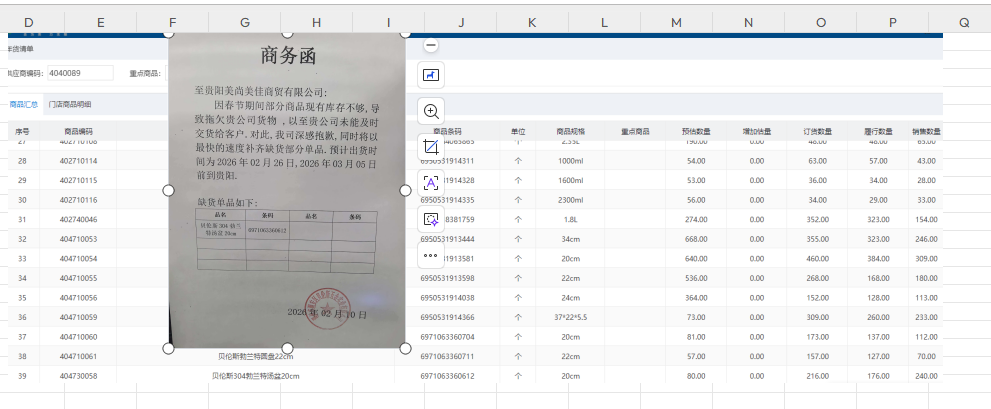The width and height of the screenshot is (991, 409).
Task: Click the image's top-right resize handle
Action: [x=406, y=33]
